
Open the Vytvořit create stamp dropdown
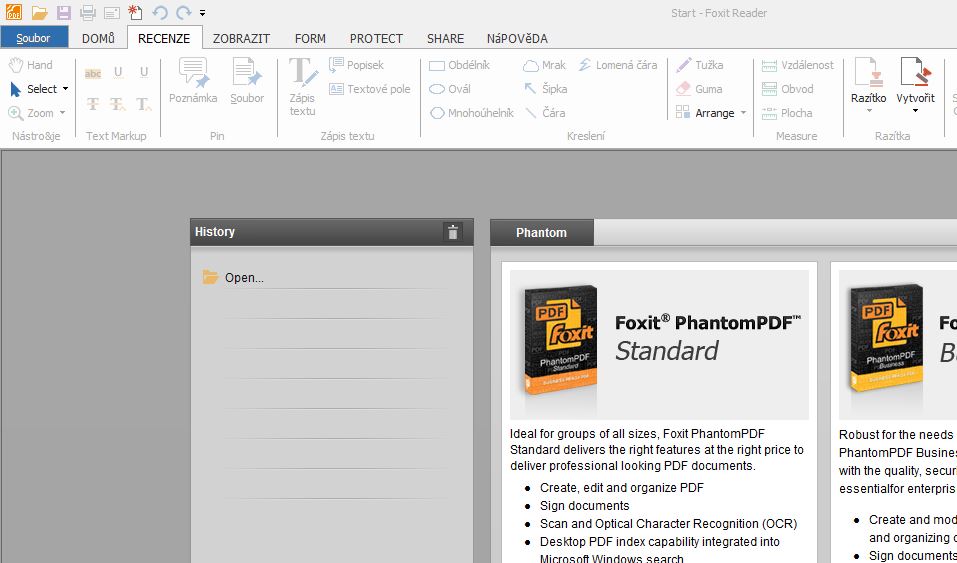point(915,87)
